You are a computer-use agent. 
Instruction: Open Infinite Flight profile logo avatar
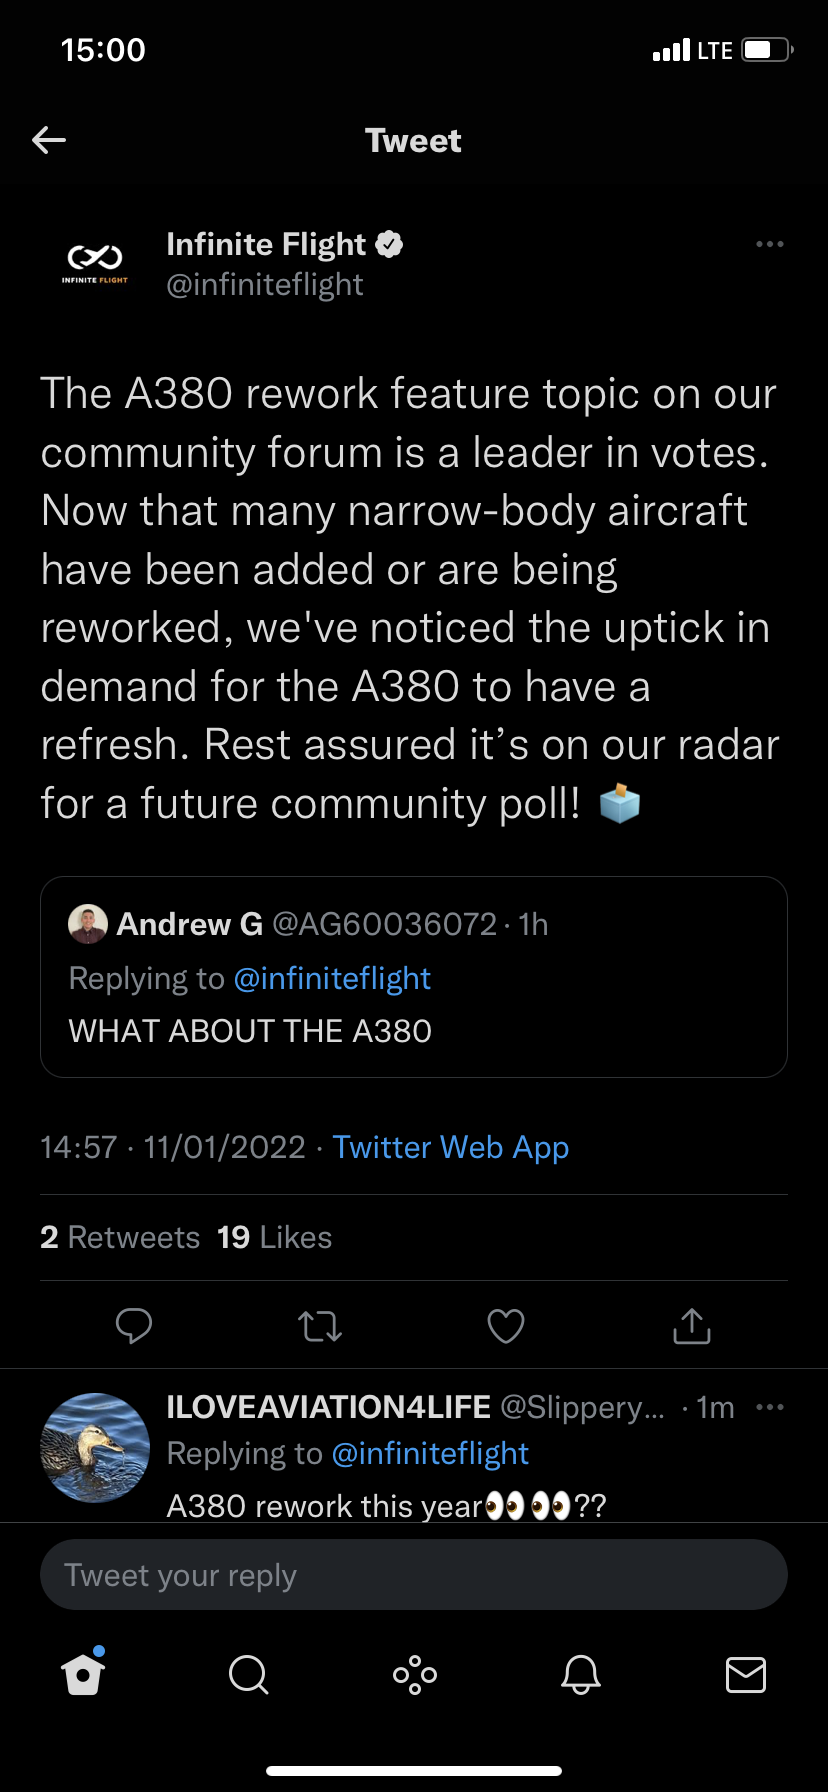point(95,262)
